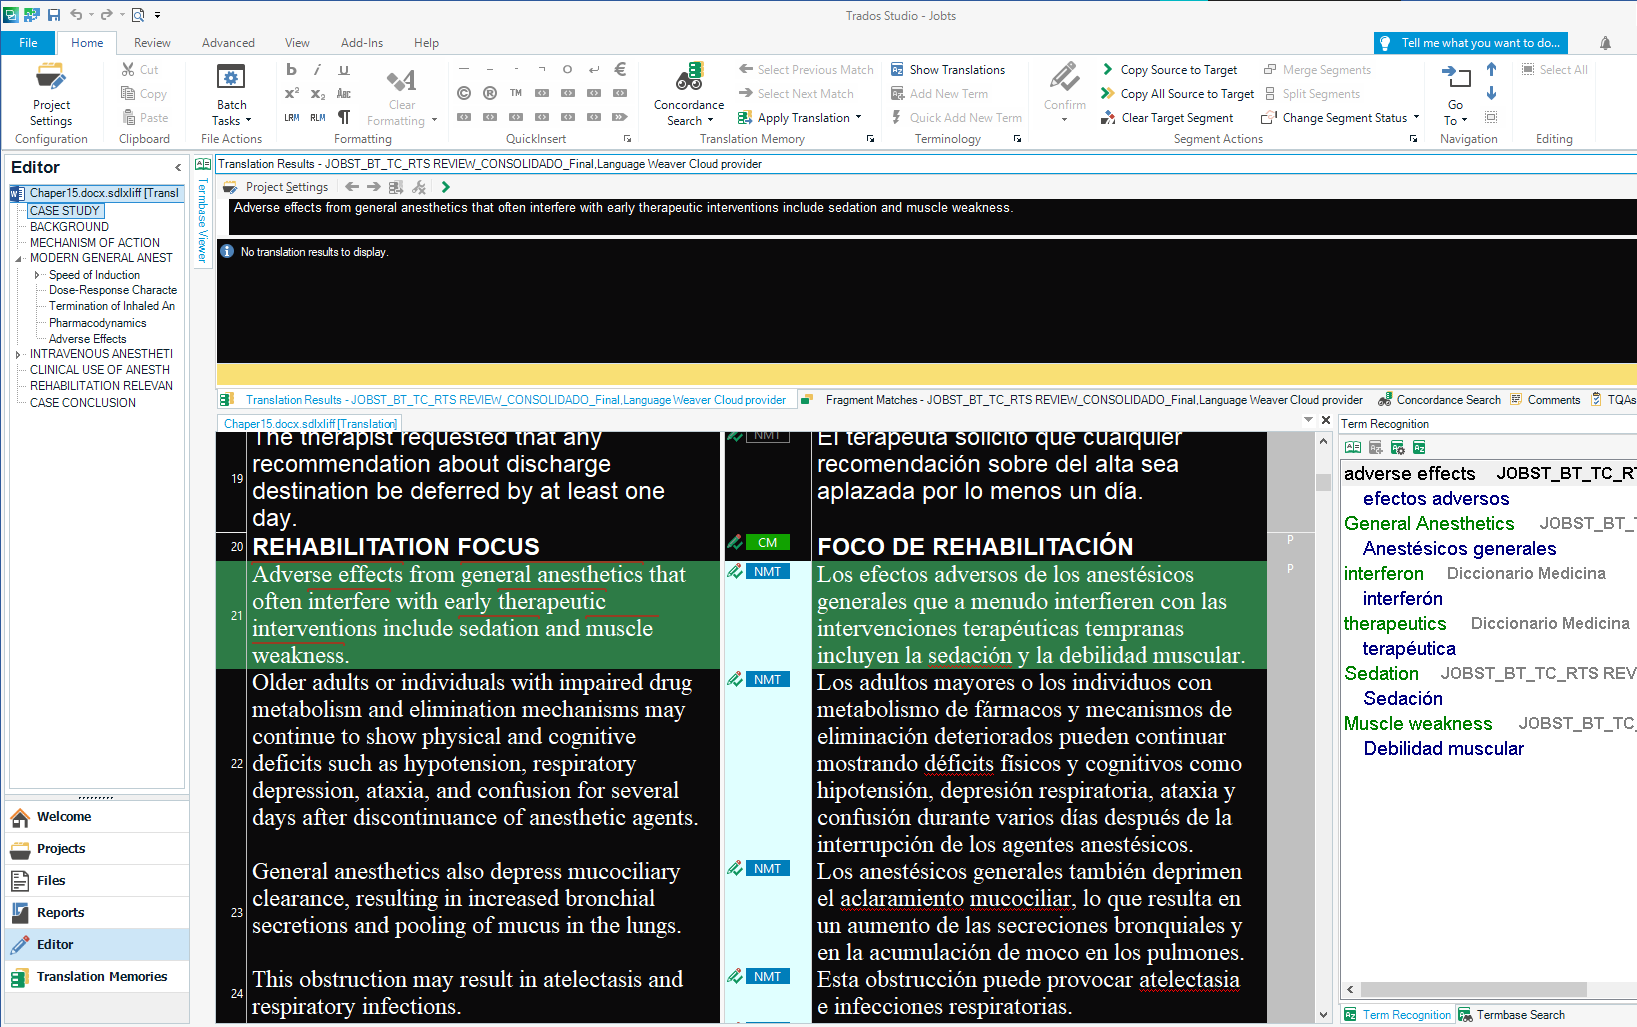Image resolution: width=1637 pixels, height=1027 pixels.
Task: Go to the Projects view
Action: [61, 849]
